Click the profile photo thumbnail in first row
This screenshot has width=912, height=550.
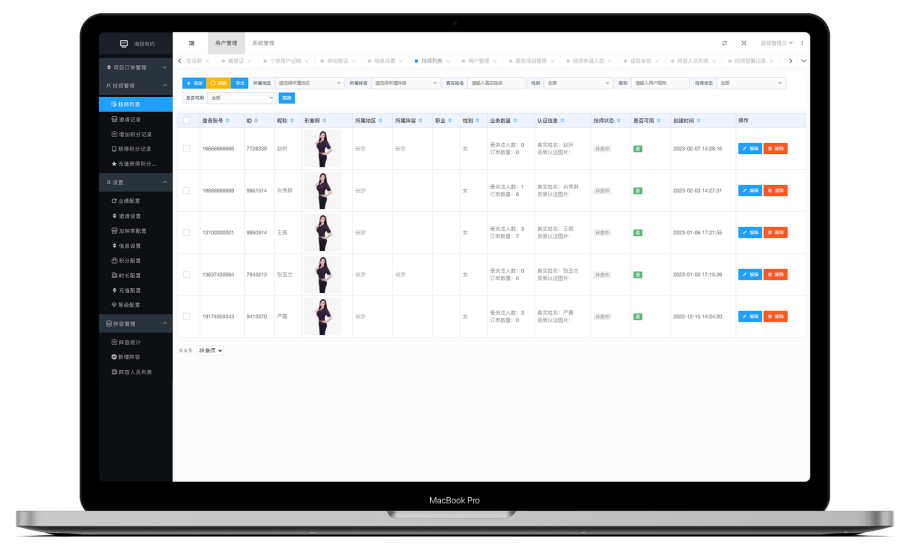coord(322,148)
